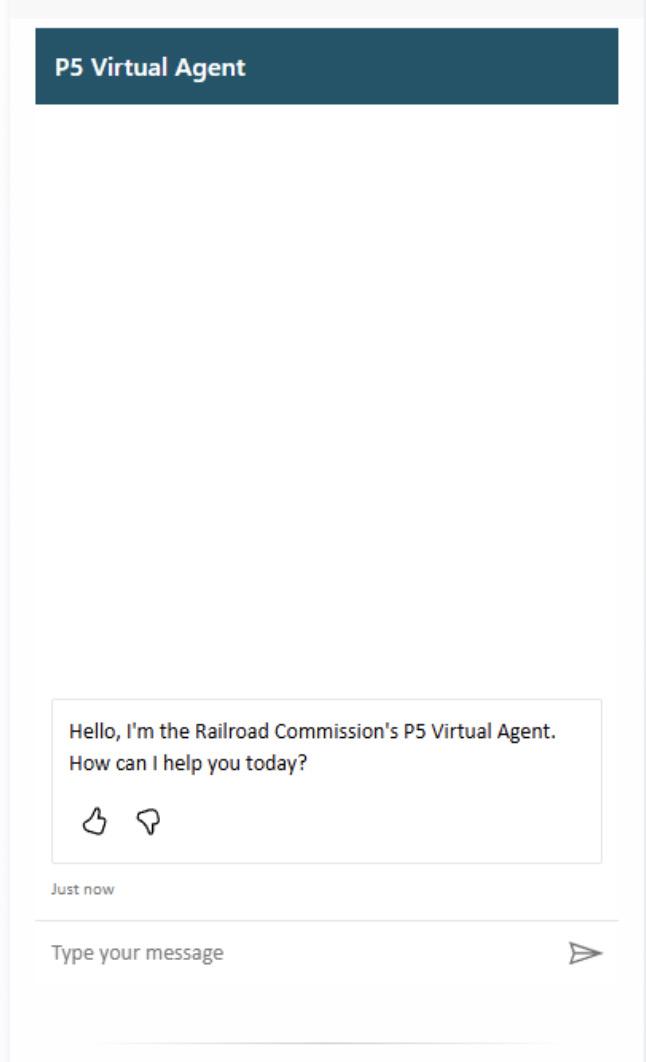Like the Virtual Agent's greeting message
The image size is (646, 1062).
95,822
